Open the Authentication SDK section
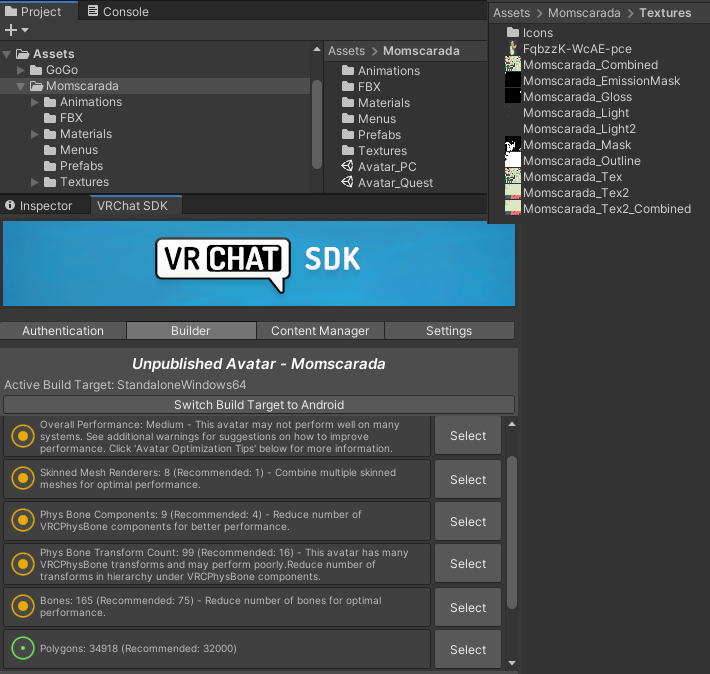The width and height of the screenshot is (710, 674). 63,331
